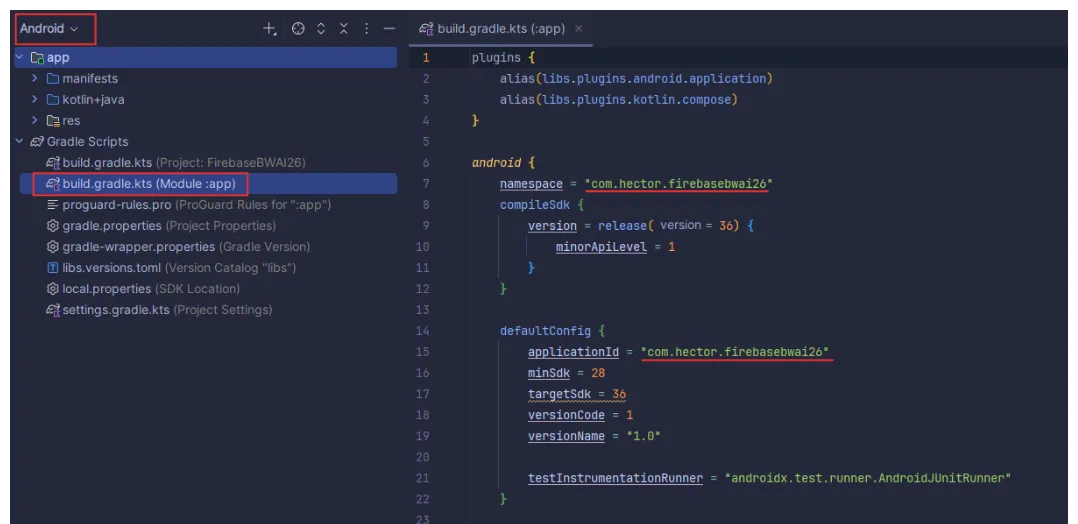Viewport: 1078px width, 524px height.
Task: Expand the manifests folder
Action: point(34,78)
